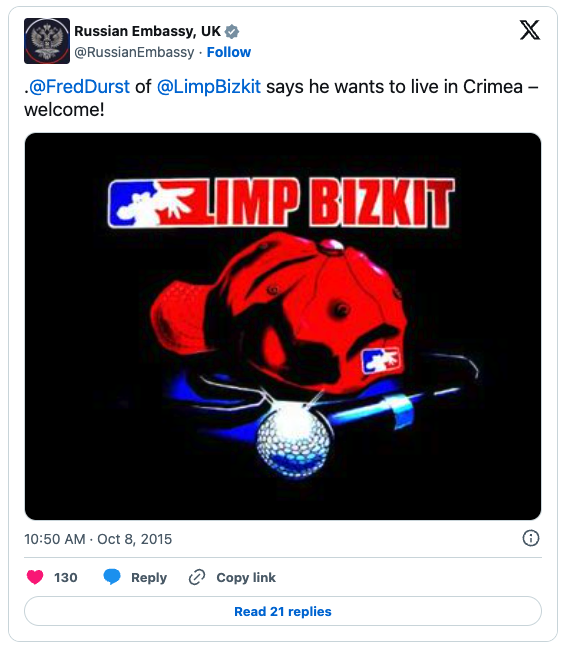The height and width of the screenshot is (660, 571).
Task: Click the Russian Embassy, UK display name
Action: (147, 31)
